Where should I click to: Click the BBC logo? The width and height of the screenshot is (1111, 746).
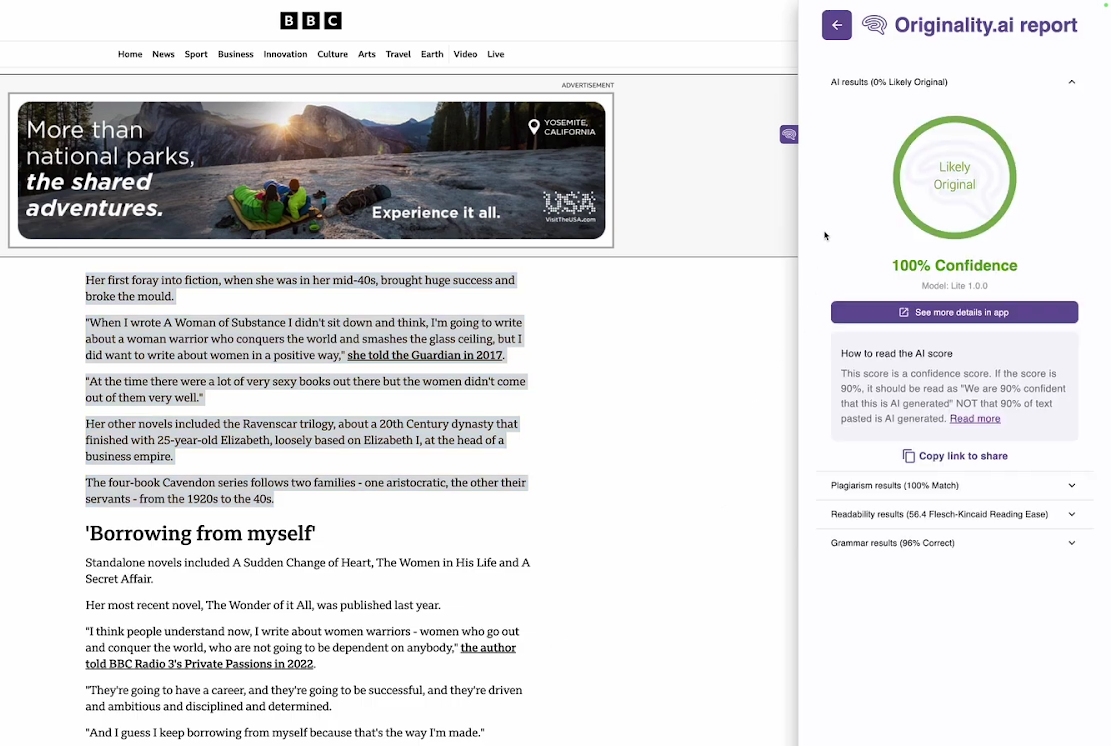(x=310, y=20)
